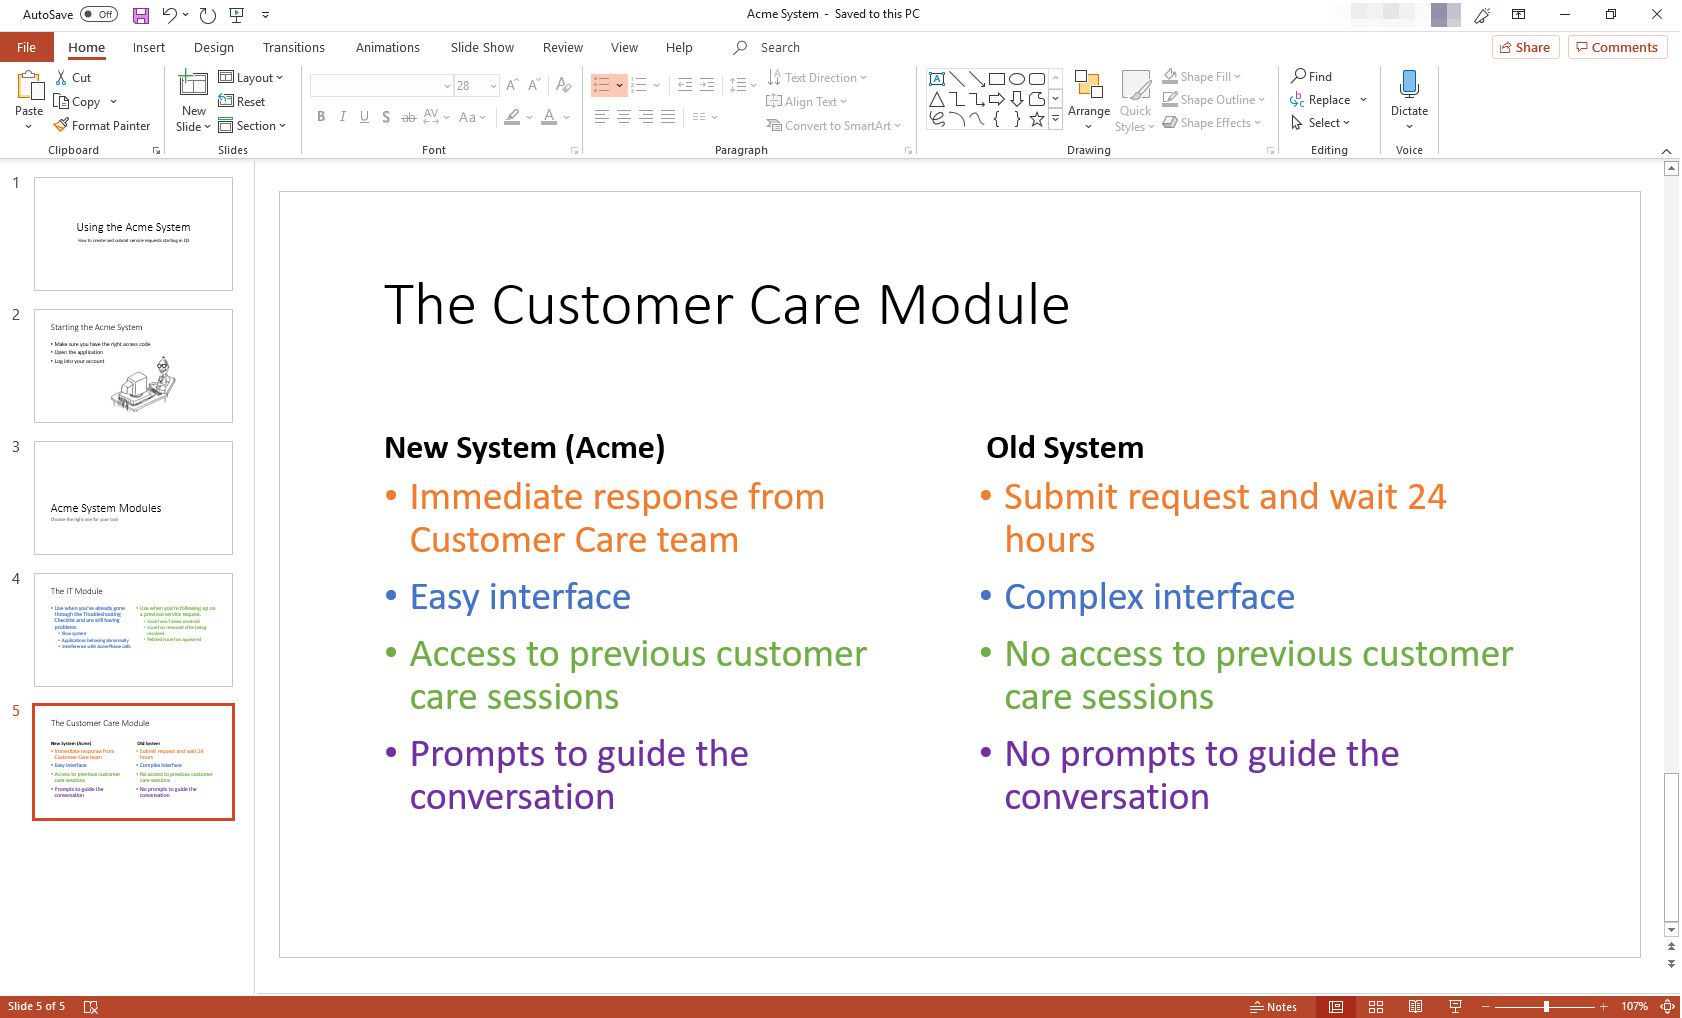Image resolution: width=1682 pixels, height=1018 pixels.
Task: Adjust the zoom slider
Action: (x=1545, y=1007)
